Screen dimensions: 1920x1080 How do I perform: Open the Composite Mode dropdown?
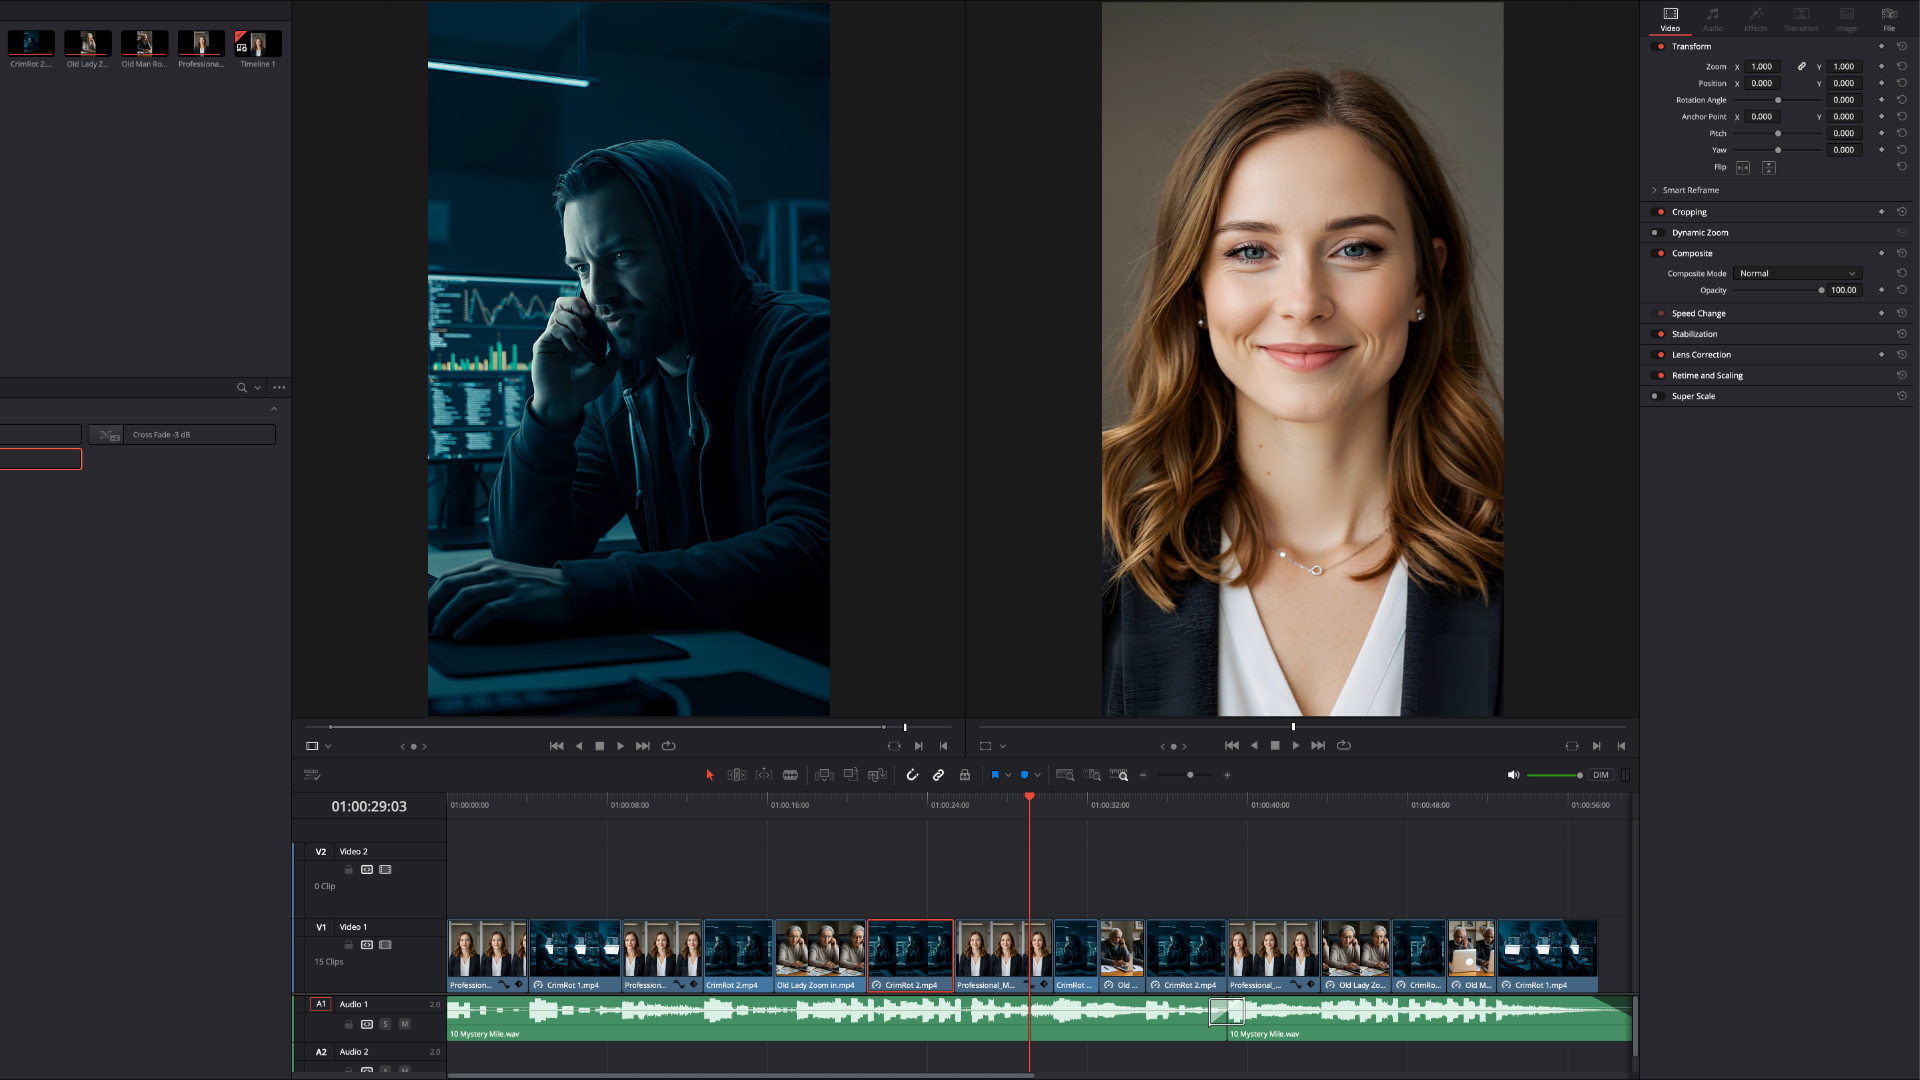coord(1797,273)
